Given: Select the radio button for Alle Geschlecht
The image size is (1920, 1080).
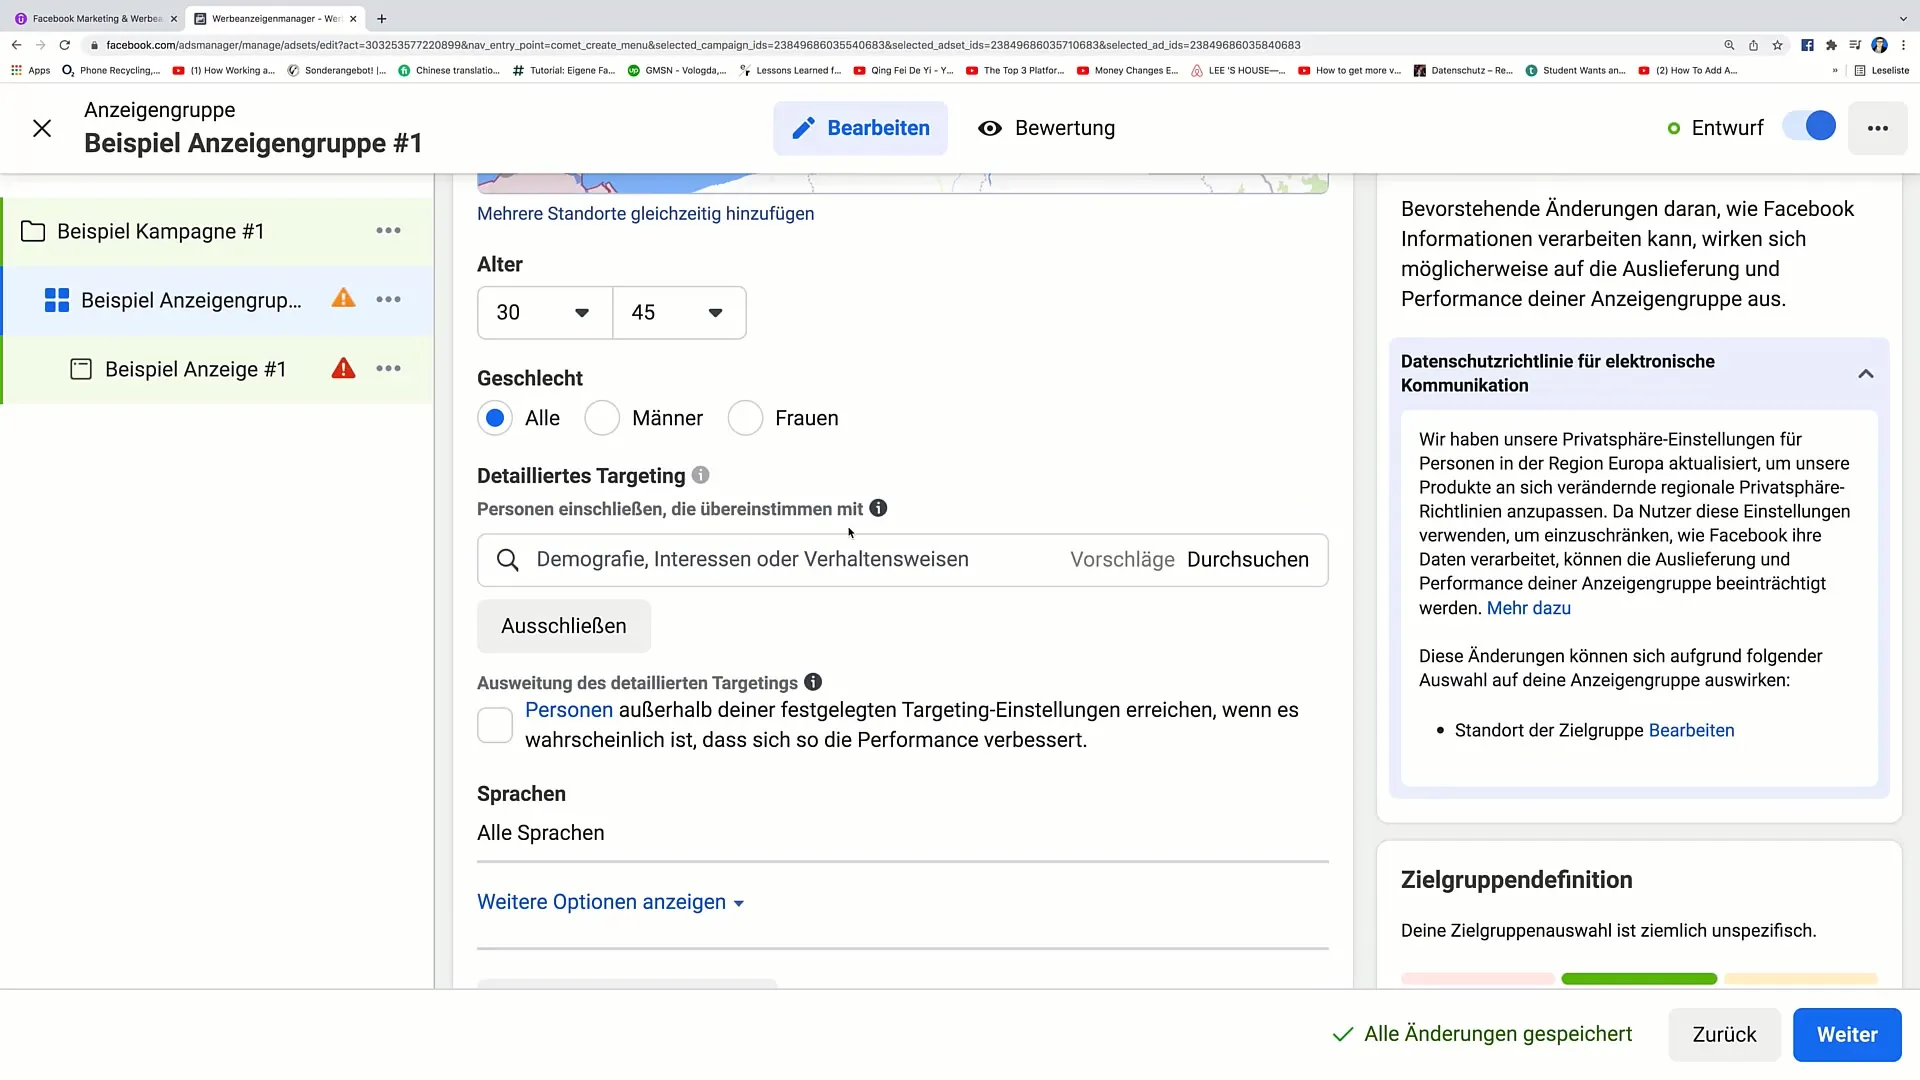Looking at the screenshot, I should click(496, 418).
